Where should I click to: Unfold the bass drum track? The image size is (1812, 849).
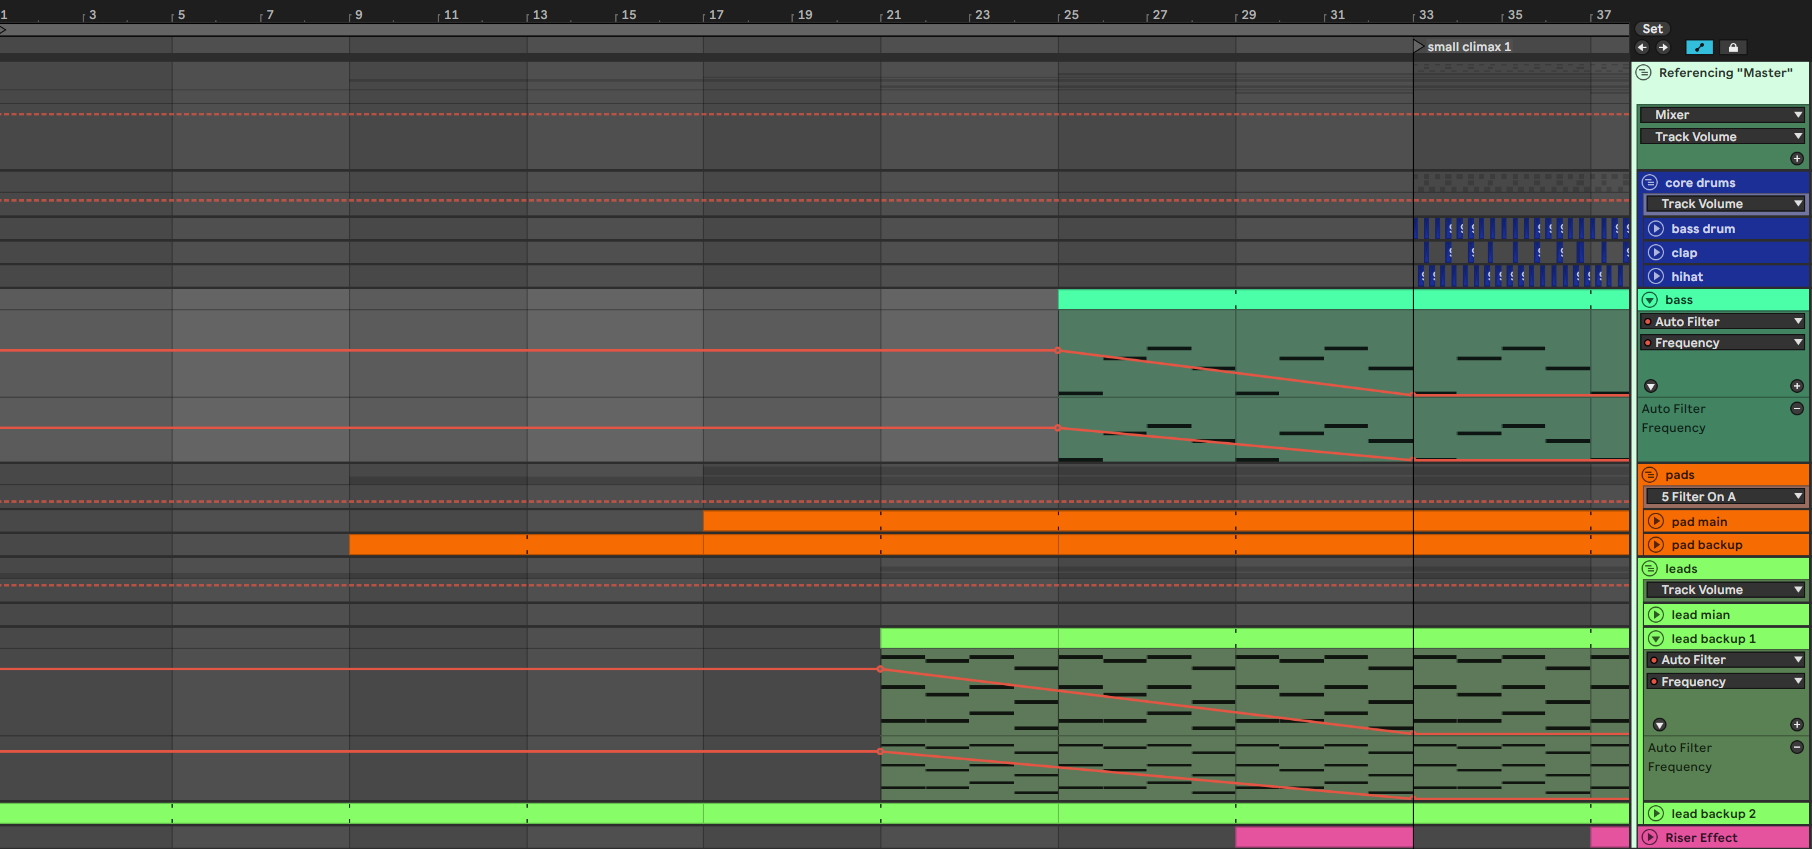tap(1656, 229)
